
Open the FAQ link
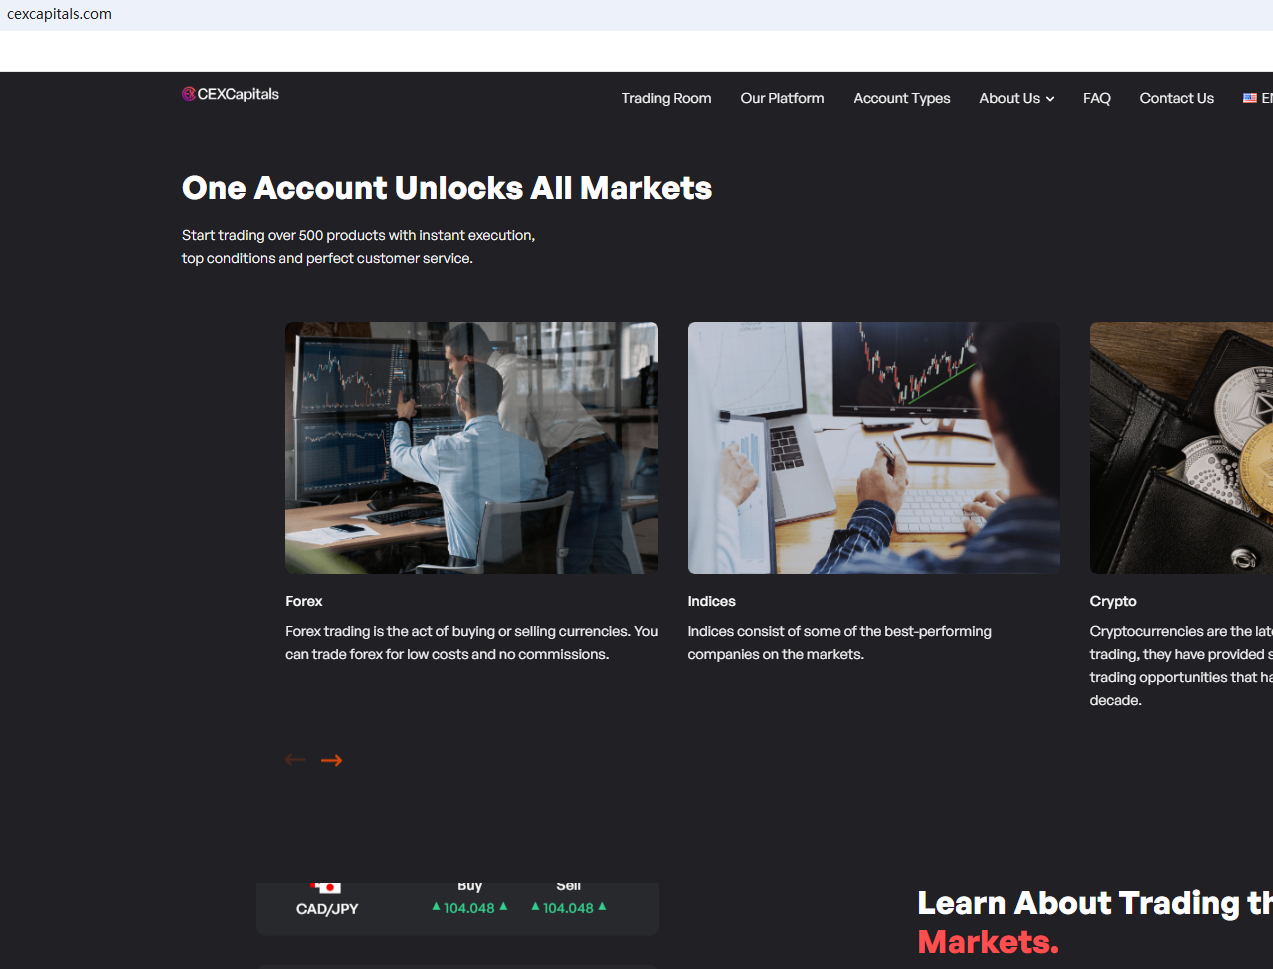coord(1097,98)
